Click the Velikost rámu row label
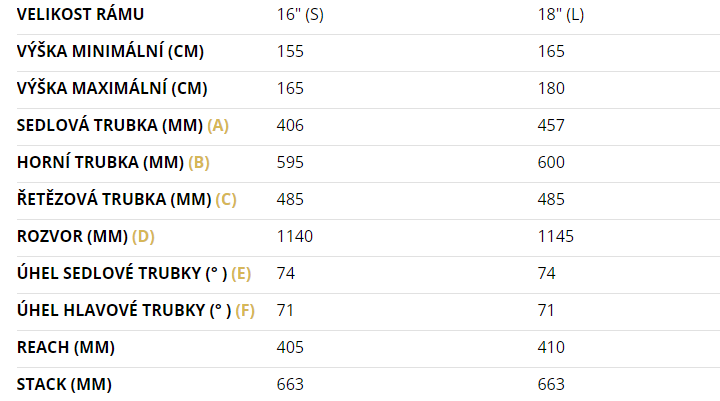The image size is (720, 401). pyautogui.click(x=80, y=15)
